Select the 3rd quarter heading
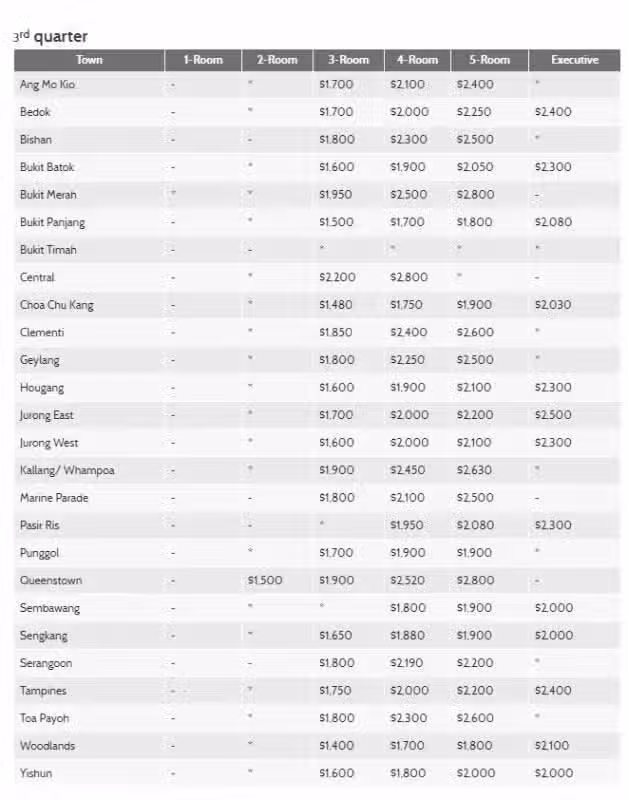 51,36
